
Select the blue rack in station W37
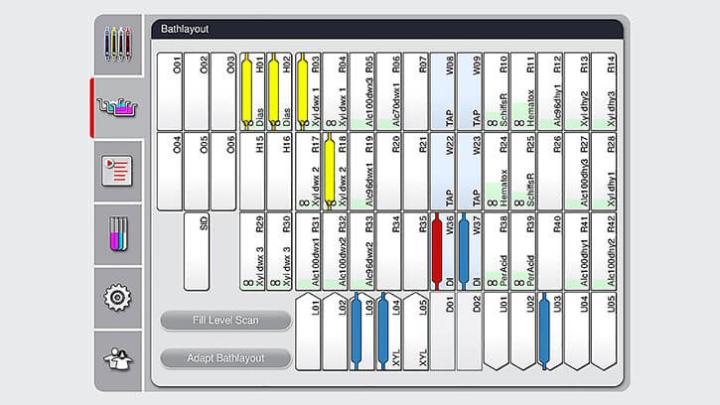pyautogui.click(x=464, y=250)
